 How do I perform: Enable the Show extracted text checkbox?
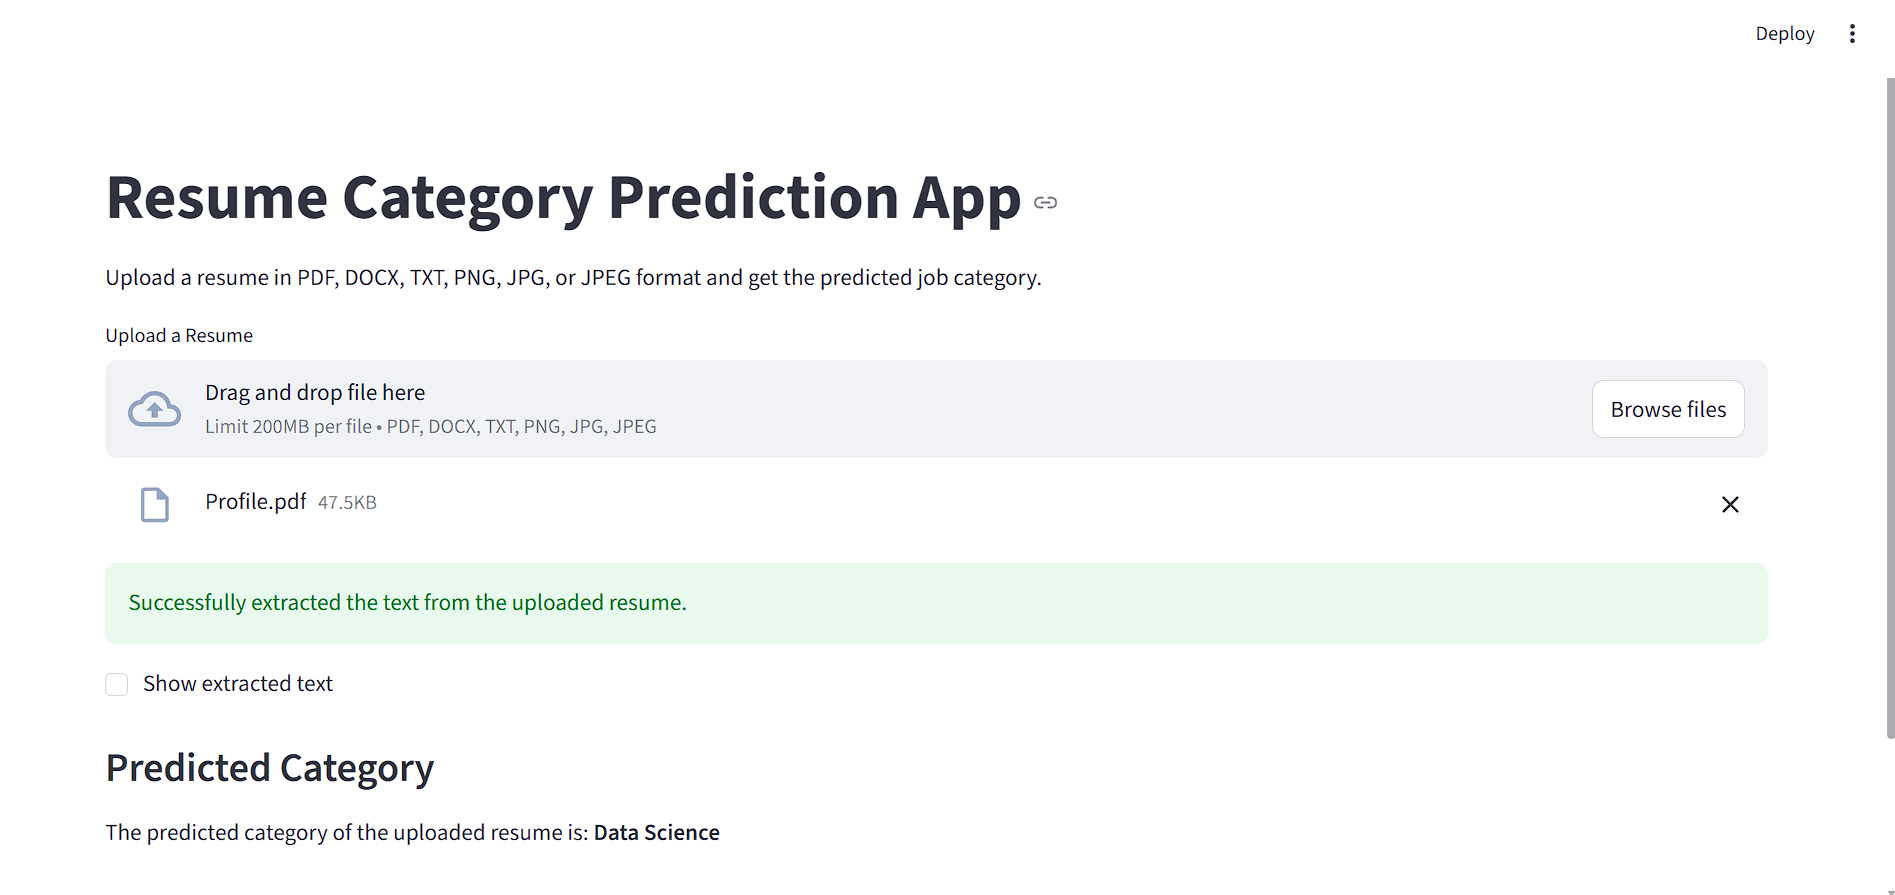(117, 684)
